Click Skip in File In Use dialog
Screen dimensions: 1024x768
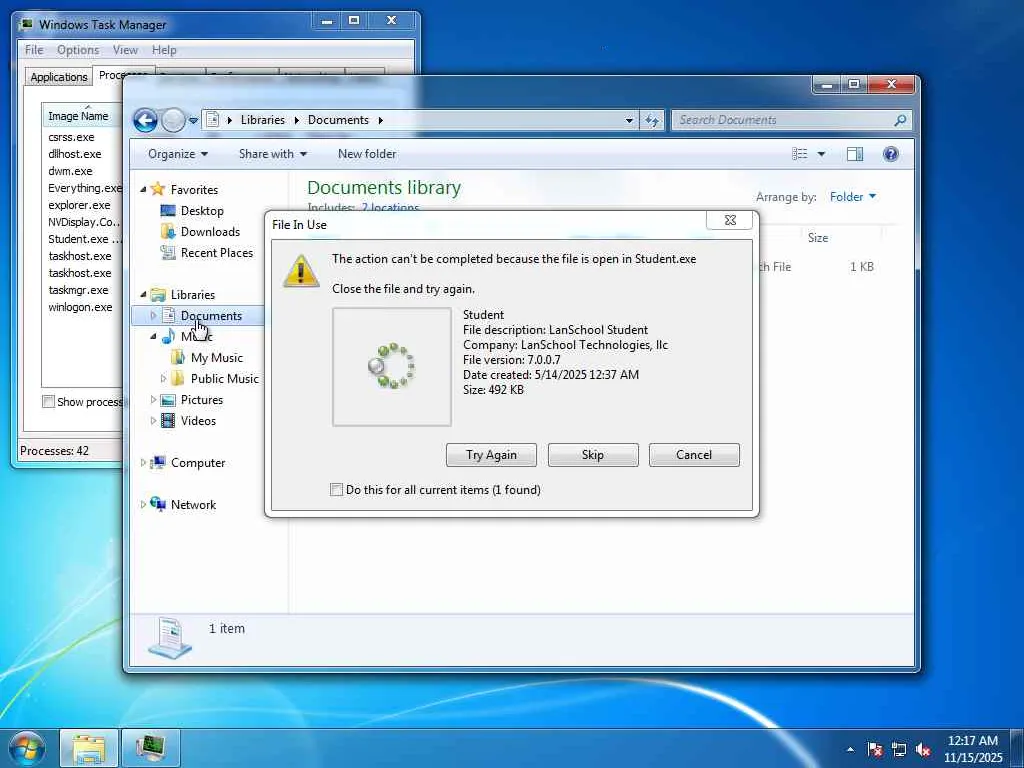point(593,455)
